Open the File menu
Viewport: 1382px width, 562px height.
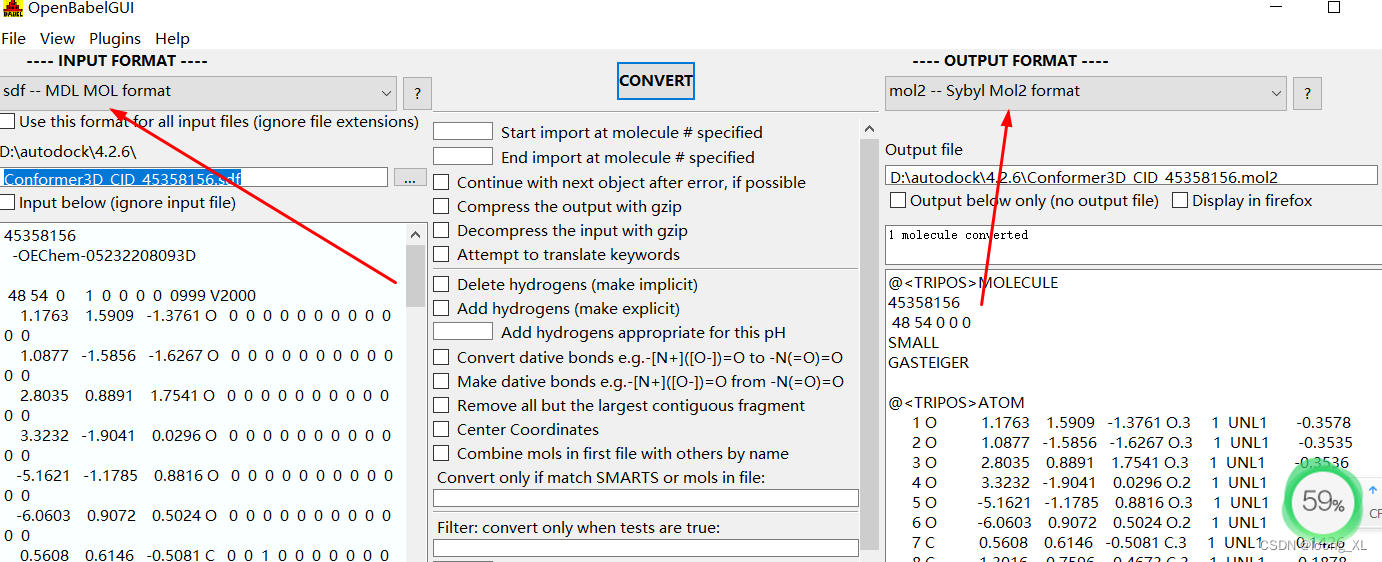14,38
